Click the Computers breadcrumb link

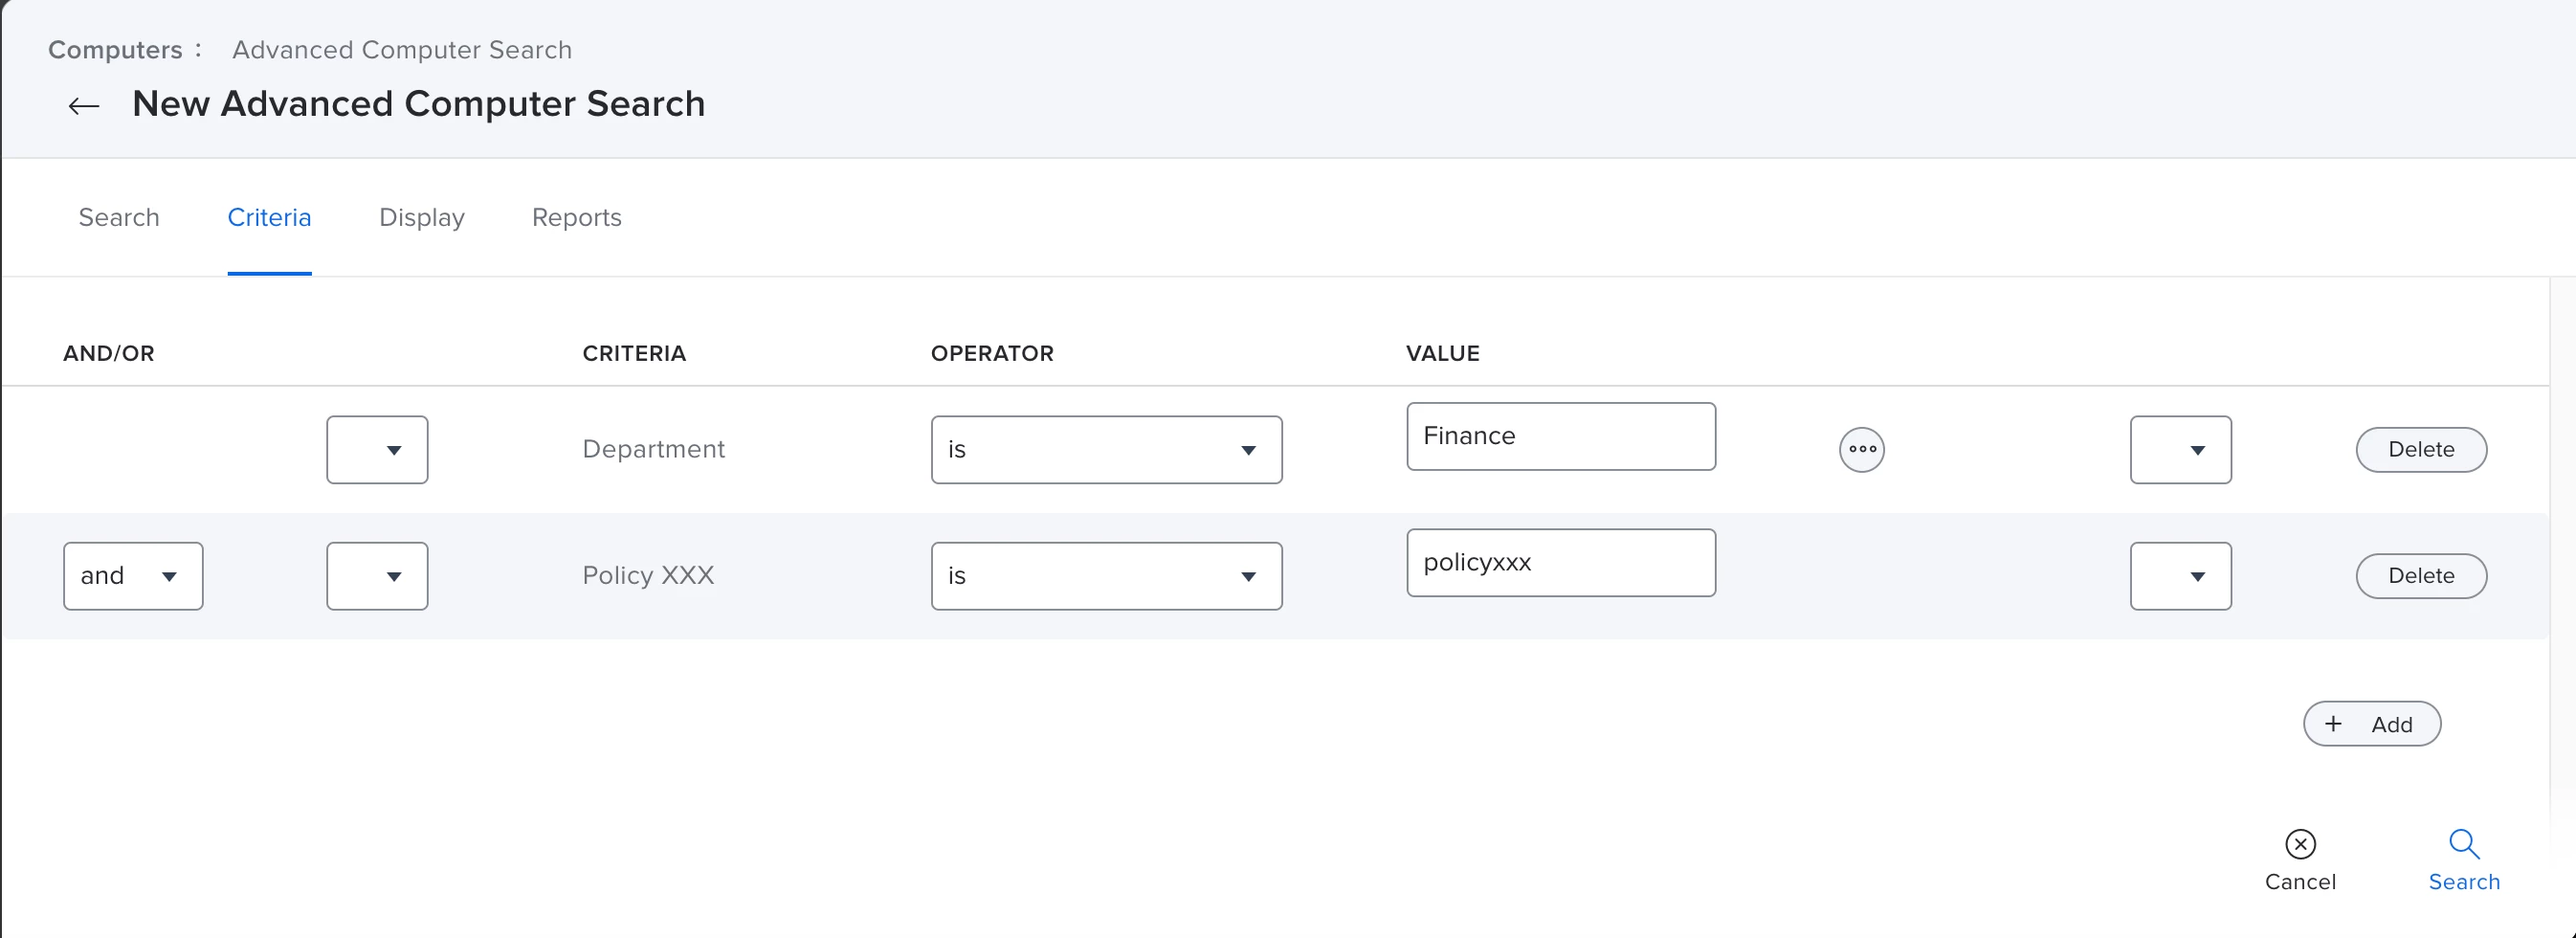tap(115, 50)
